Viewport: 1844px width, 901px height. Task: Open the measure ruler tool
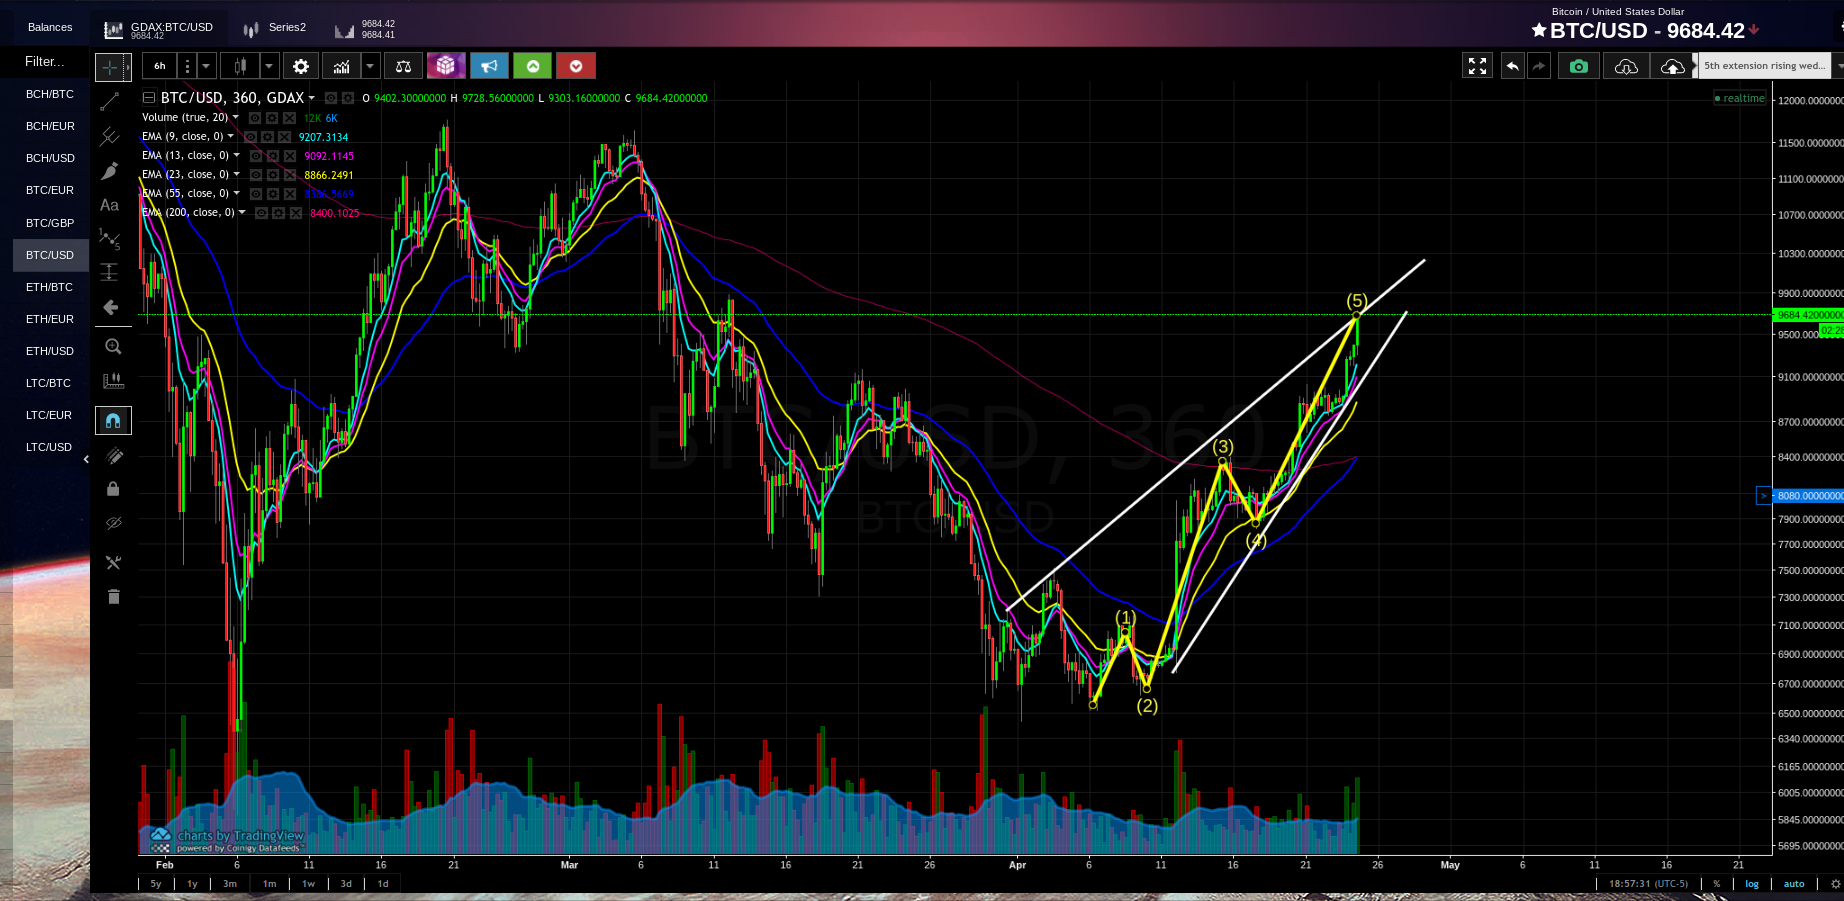coord(113,381)
